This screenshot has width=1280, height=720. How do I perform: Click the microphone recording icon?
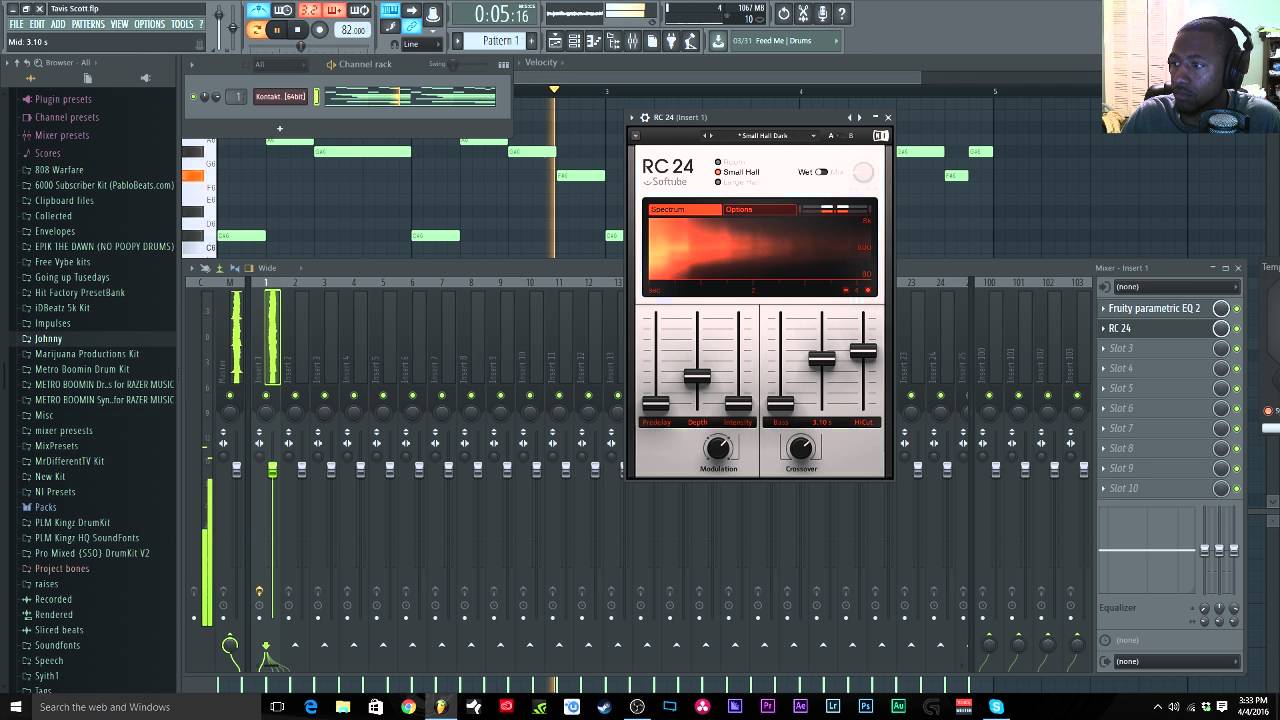tap(822, 14)
